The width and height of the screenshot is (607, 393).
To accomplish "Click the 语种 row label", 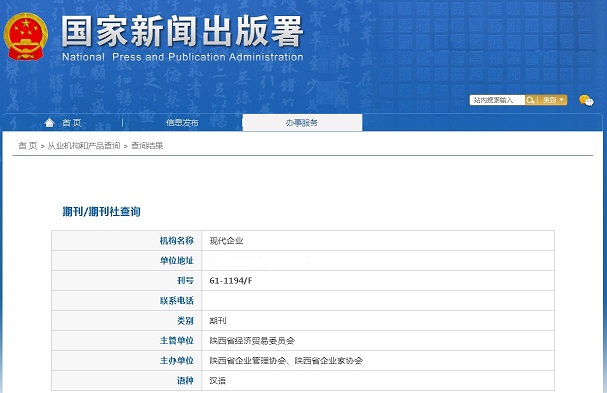I will coord(185,381).
